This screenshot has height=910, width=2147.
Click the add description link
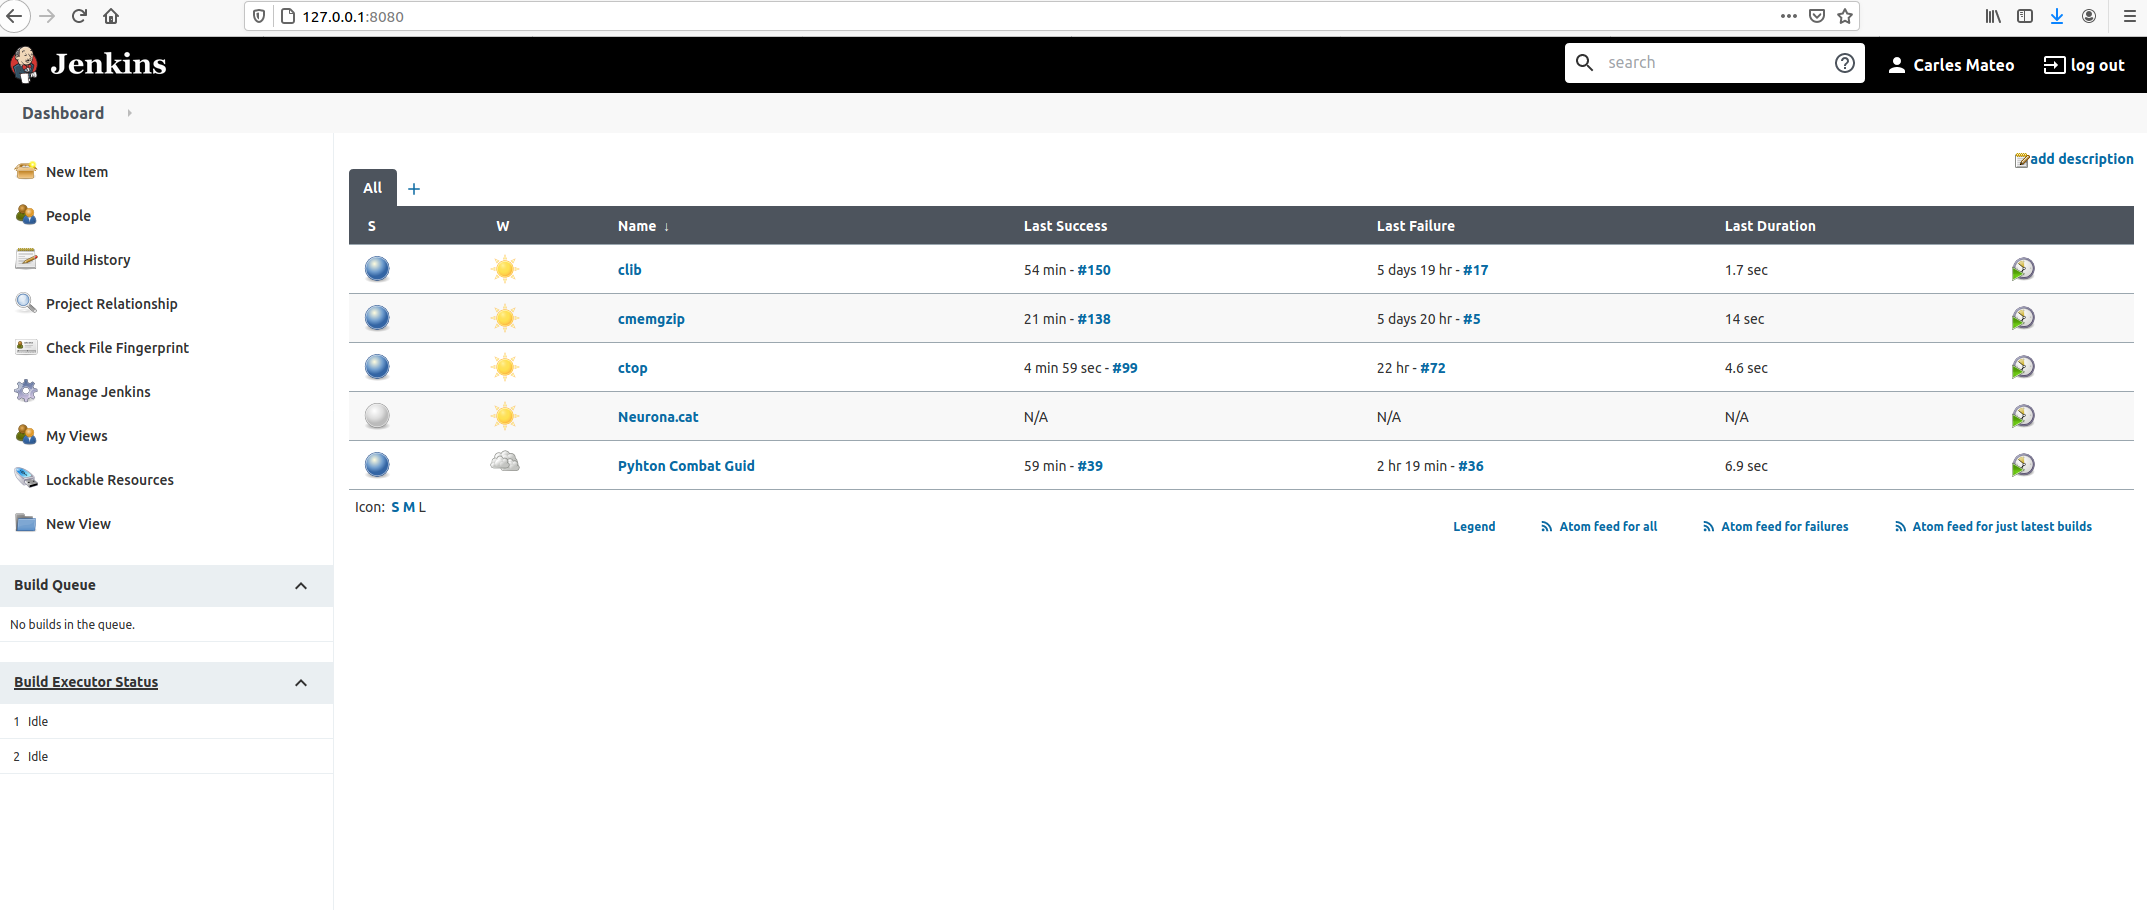pyautogui.click(x=2081, y=159)
